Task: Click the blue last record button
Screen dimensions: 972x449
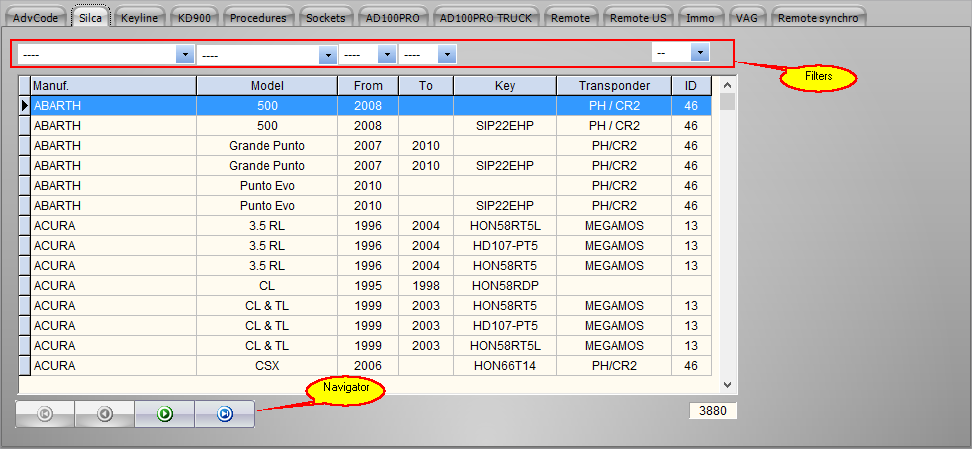Action: pyautogui.click(x=224, y=414)
